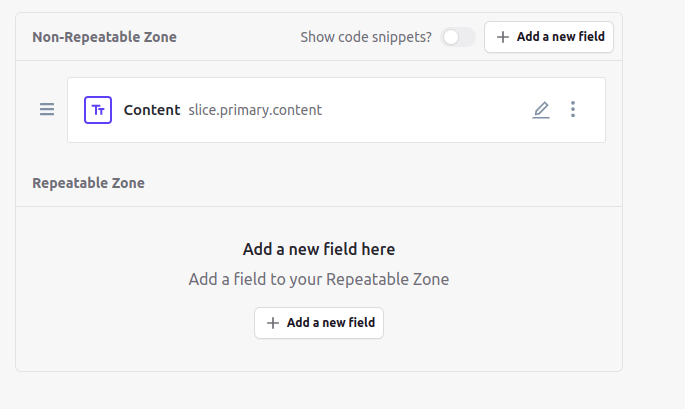Open the three-dot menu for Content field
The image size is (685, 409).
pyautogui.click(x=573, y=109)
